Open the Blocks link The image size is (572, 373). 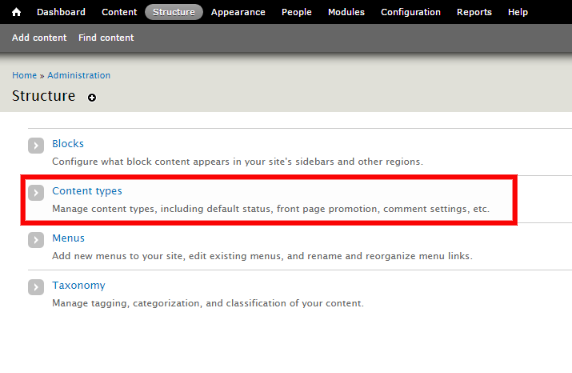[x=68, y=143]
